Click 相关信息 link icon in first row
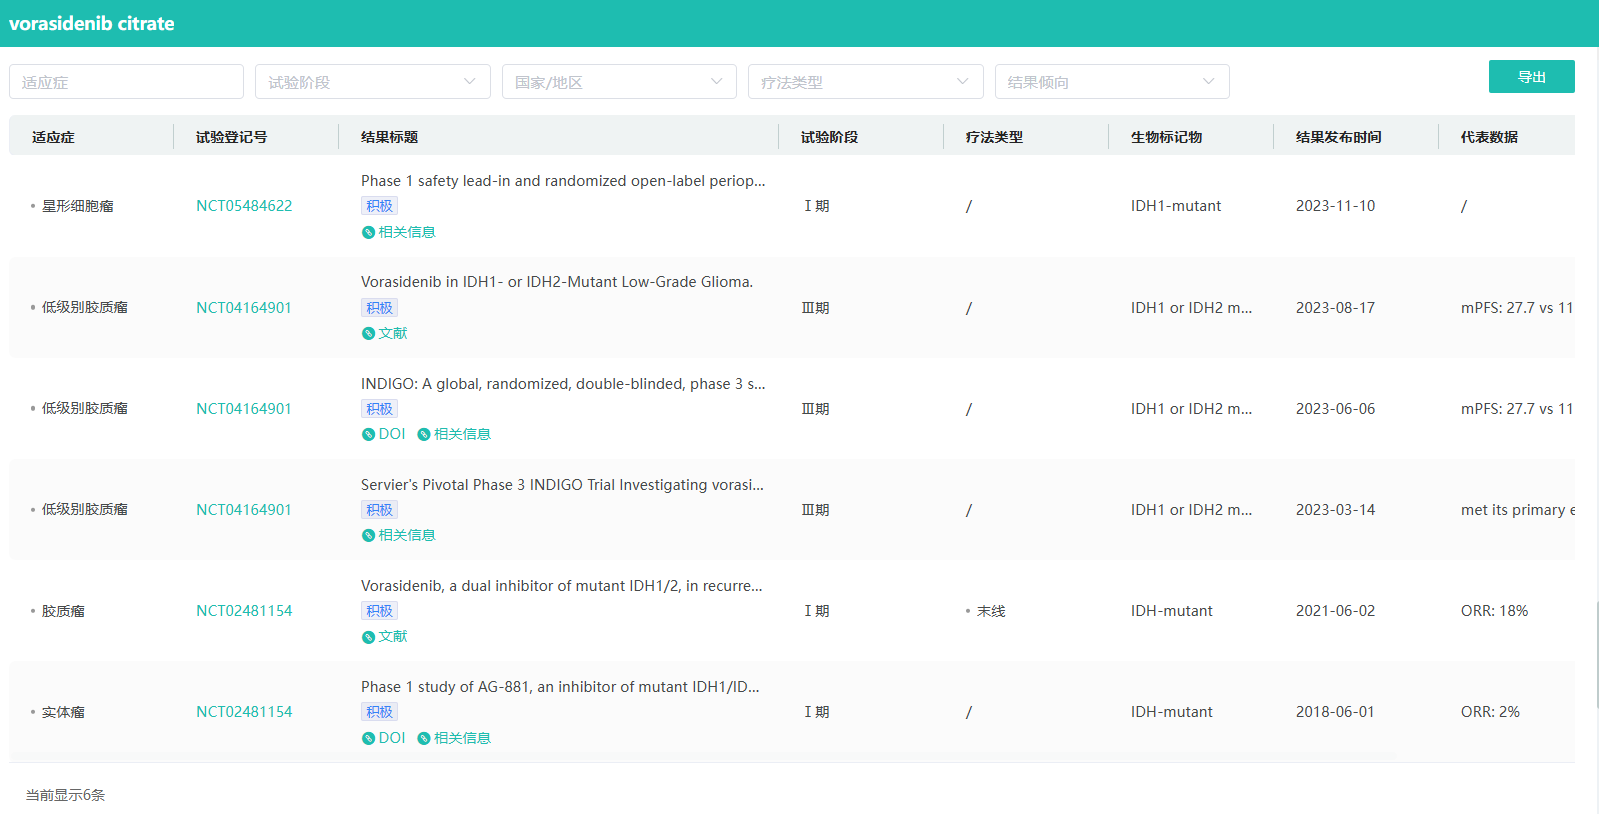 click(368, 232)
